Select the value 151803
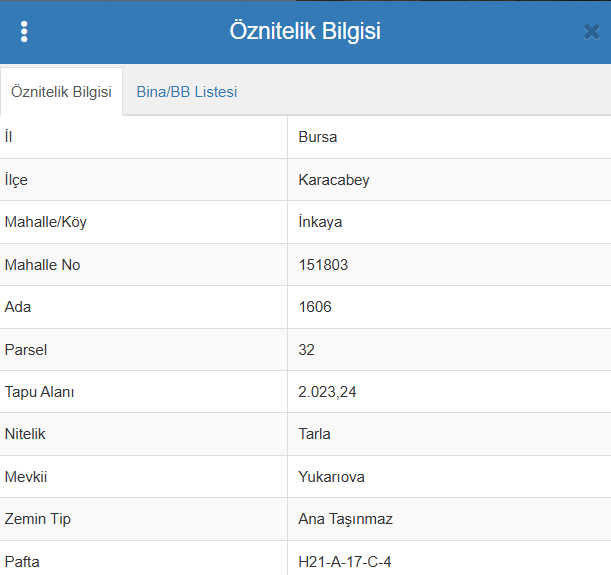Viewport: 611px width, 575px height. [x=323, y=265]
